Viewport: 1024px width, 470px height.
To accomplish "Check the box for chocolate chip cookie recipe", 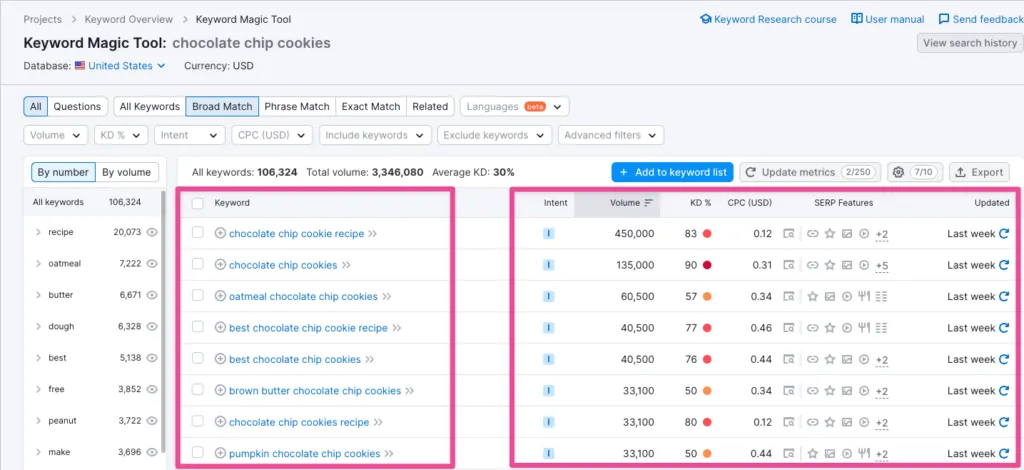I will (198, 233).
